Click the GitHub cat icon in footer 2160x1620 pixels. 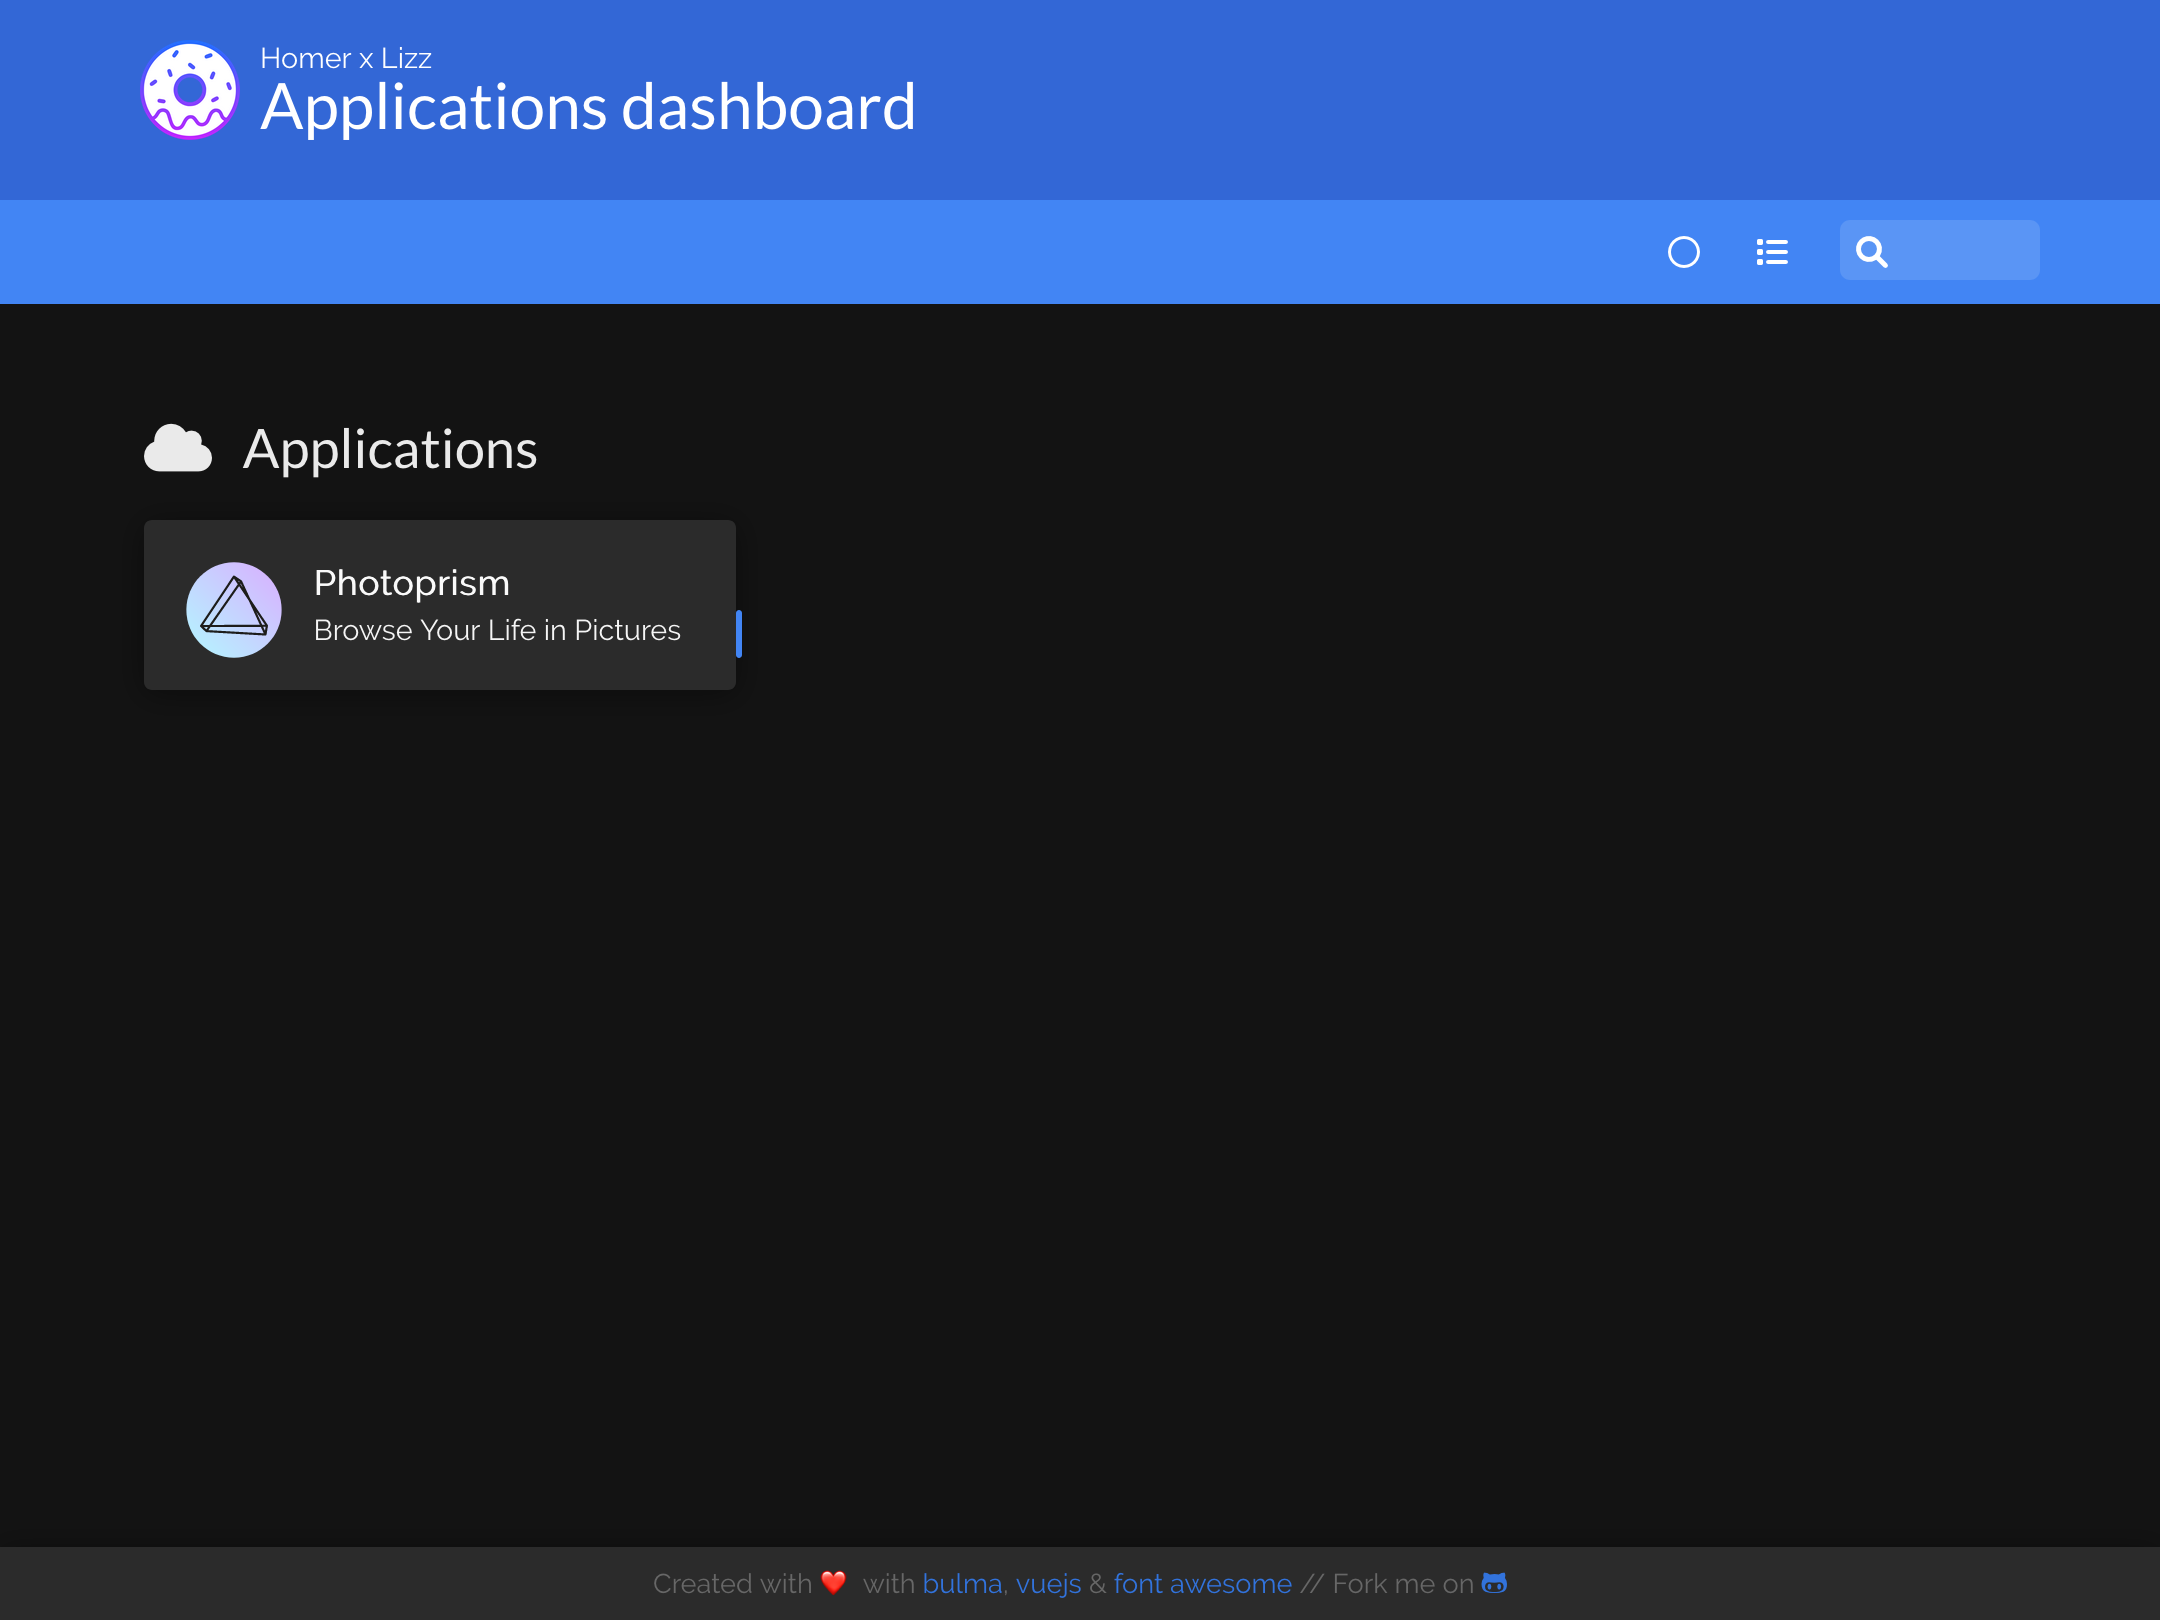(x=1494, y=1583)
